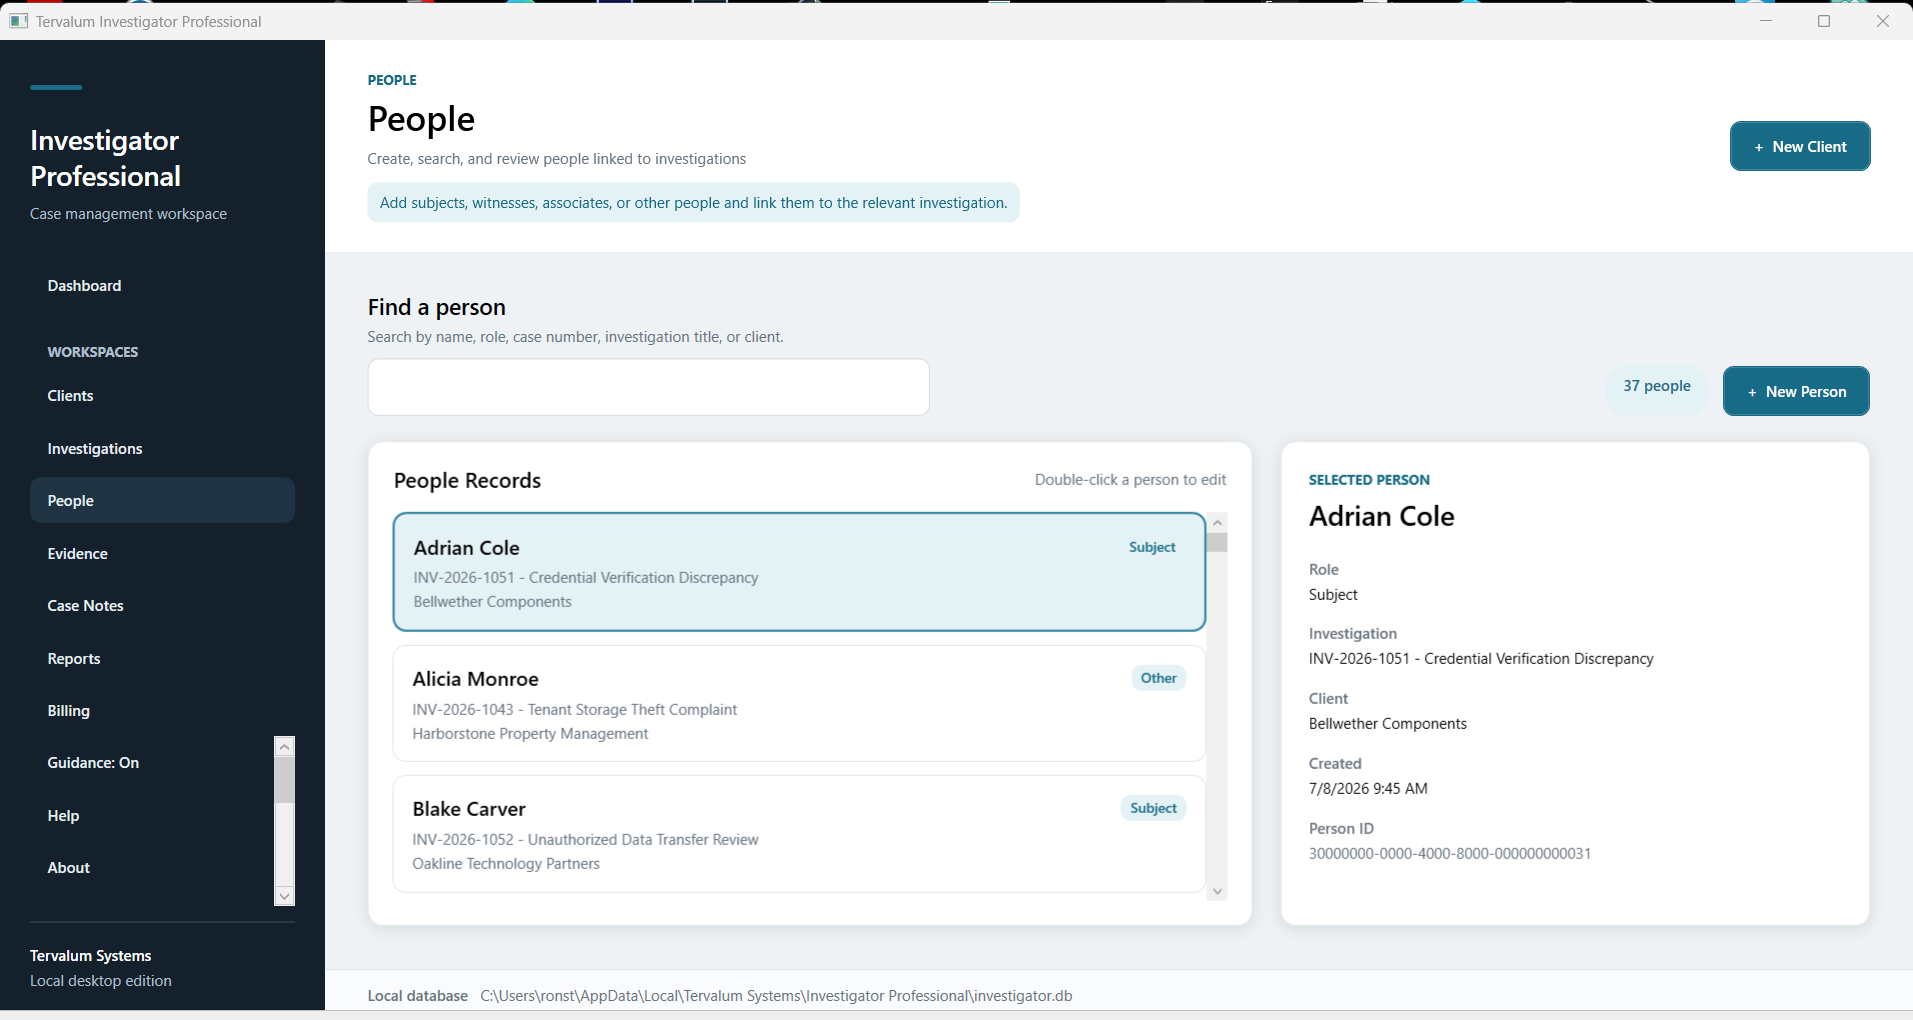Click the INV-2026-1051 investigation in details panel
This screenshot has width=1913, height=1020.
[1481, 659]
